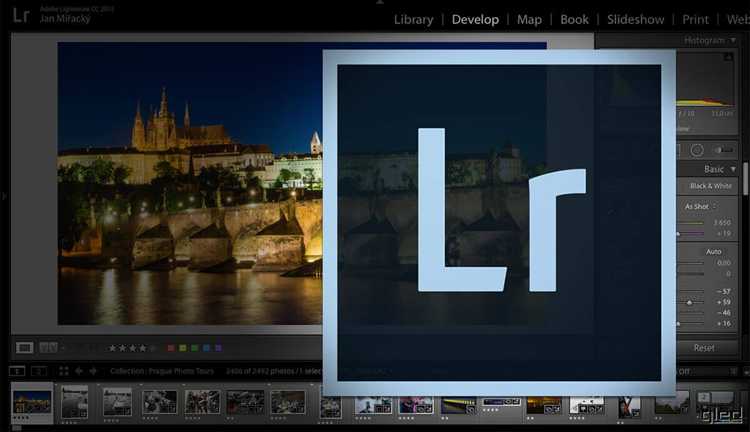
Task: Select the Radial Filter circle tool
Action: point(697,150)
